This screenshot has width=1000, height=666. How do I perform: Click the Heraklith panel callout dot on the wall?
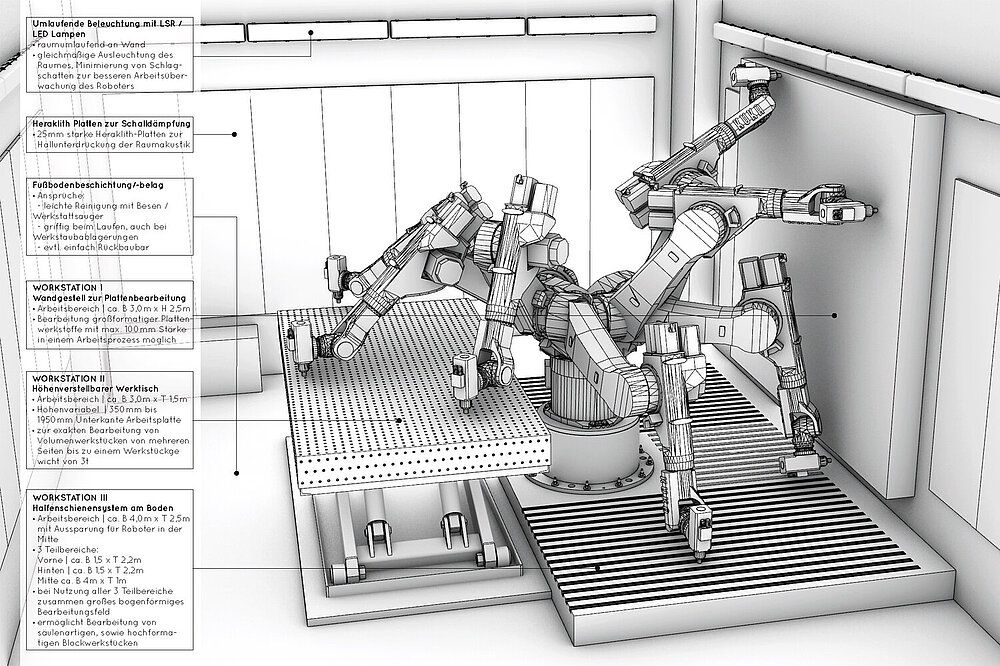(235, 133)
